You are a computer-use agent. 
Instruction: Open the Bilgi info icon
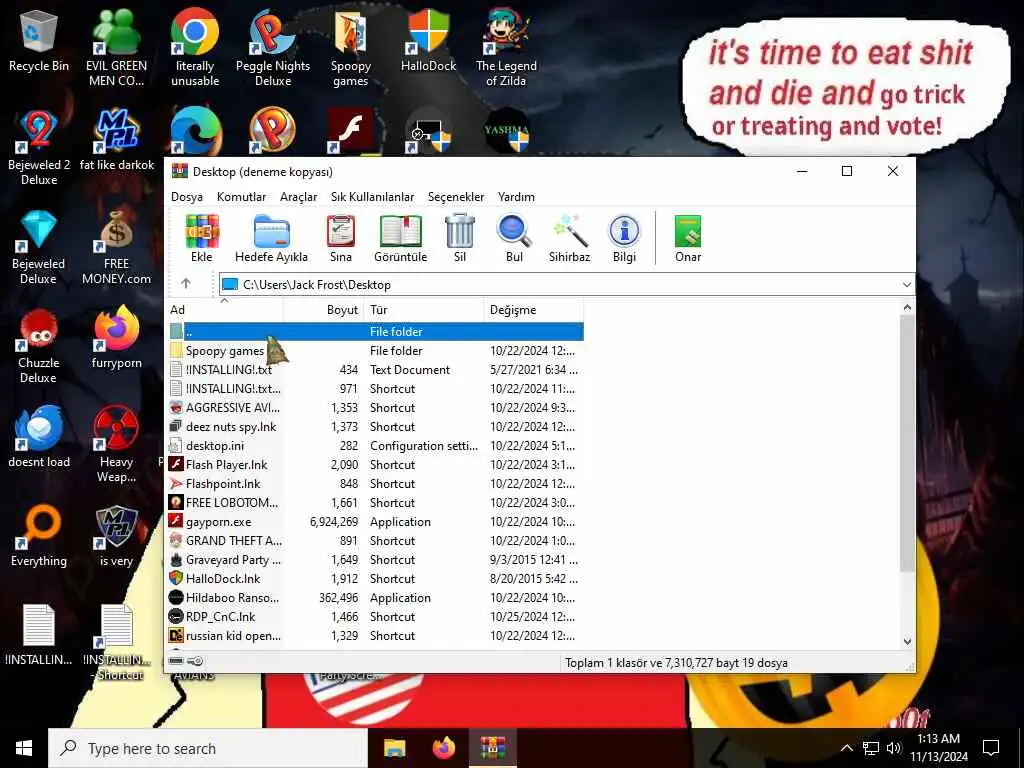624,238
